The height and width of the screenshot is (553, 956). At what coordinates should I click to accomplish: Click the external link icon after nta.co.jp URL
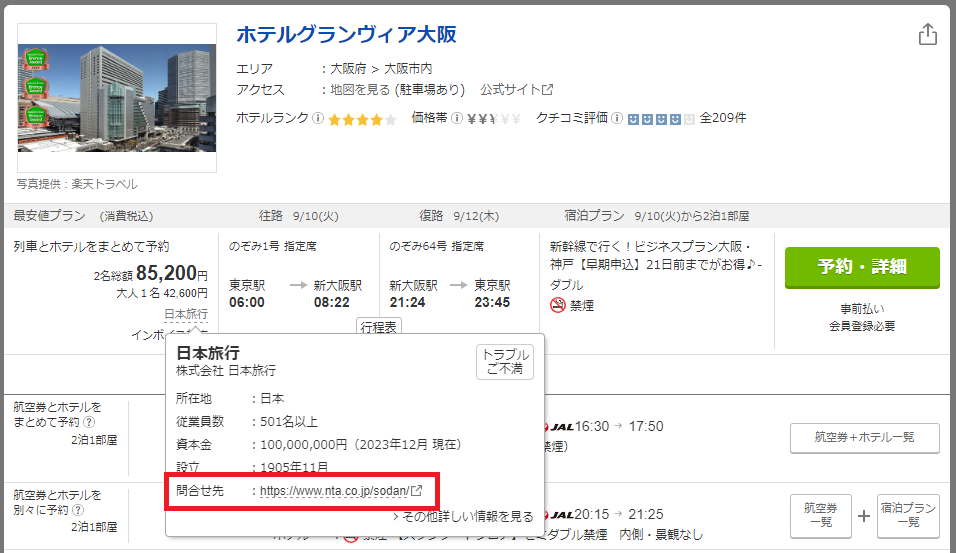coord(417,491)
